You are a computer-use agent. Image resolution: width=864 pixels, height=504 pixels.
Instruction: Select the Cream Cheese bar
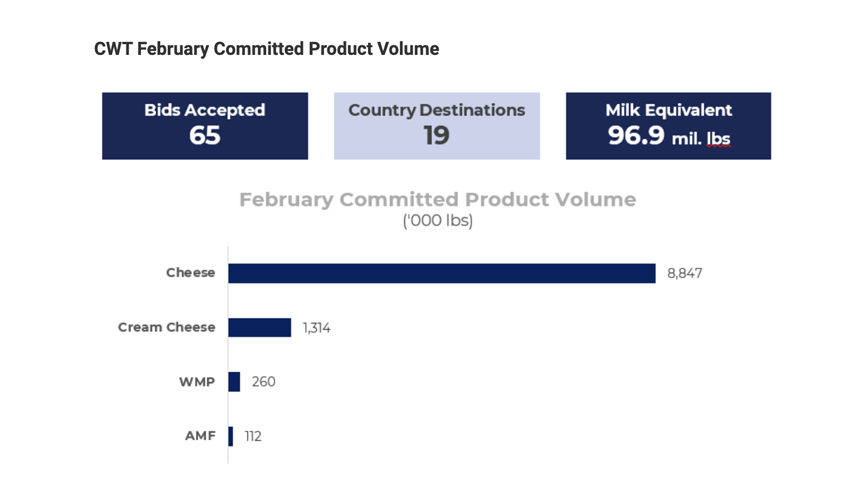260,327
